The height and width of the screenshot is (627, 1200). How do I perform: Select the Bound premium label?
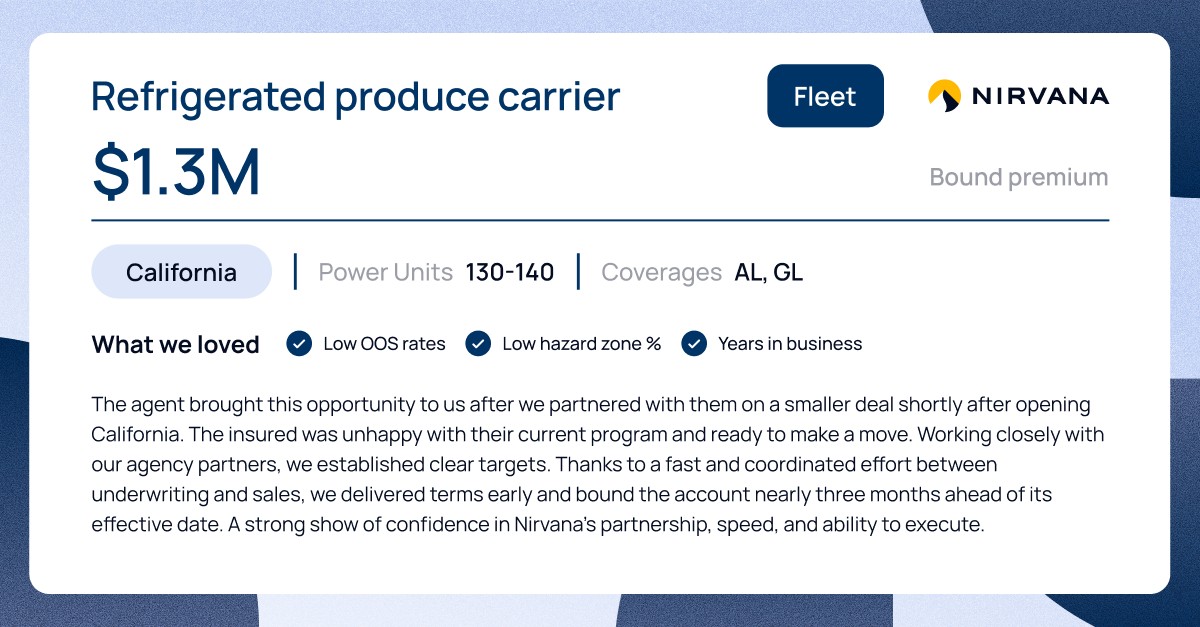pos(1019,177)
